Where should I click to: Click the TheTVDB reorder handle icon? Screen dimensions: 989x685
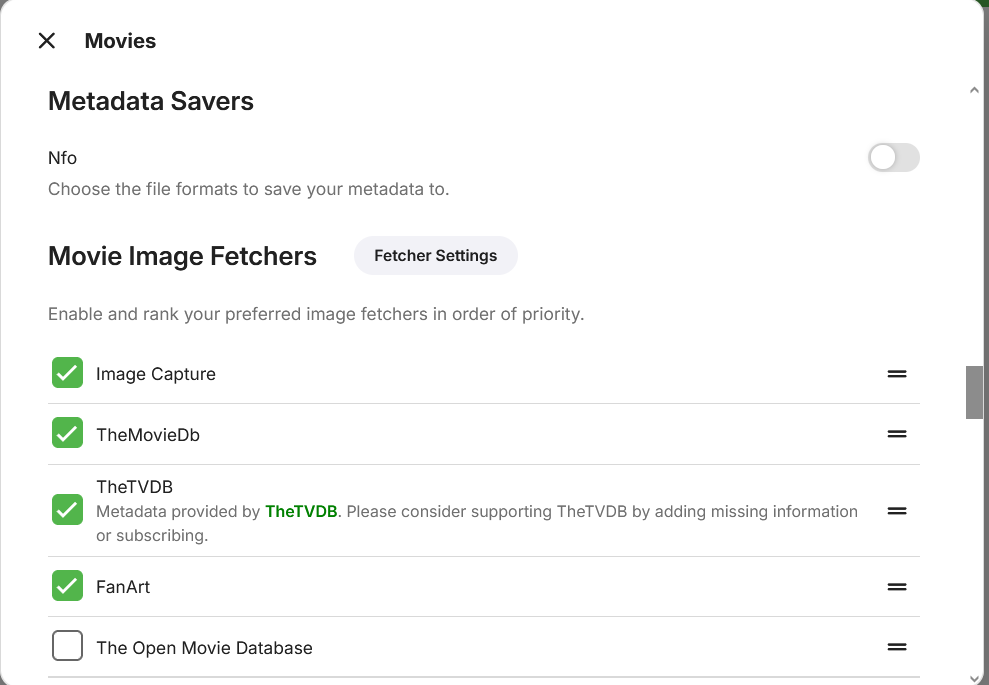point(897,511)
